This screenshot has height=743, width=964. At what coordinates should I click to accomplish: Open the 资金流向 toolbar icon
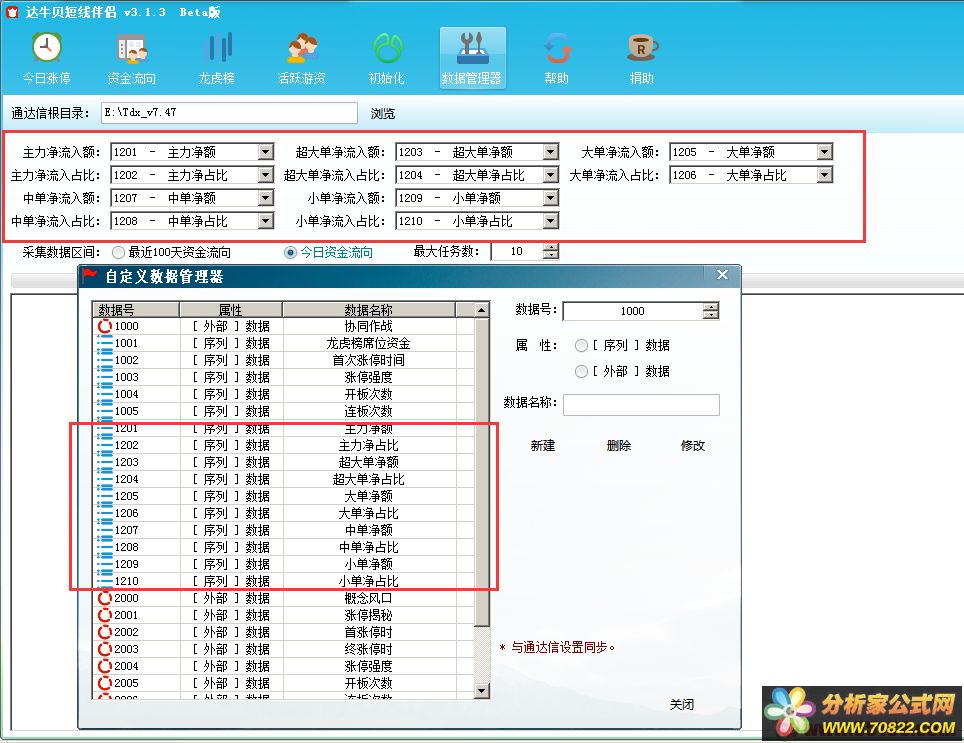[x=132, y=58]
